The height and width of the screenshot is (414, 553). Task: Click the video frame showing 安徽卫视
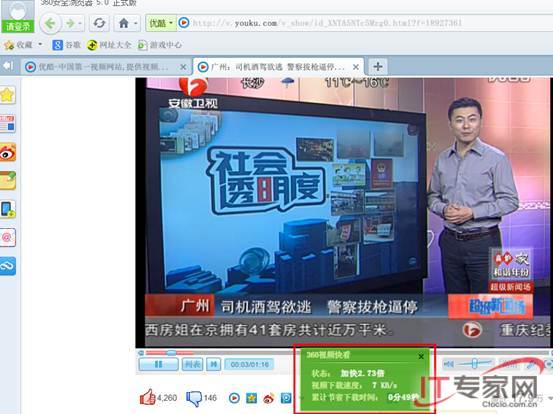[344, 213]
